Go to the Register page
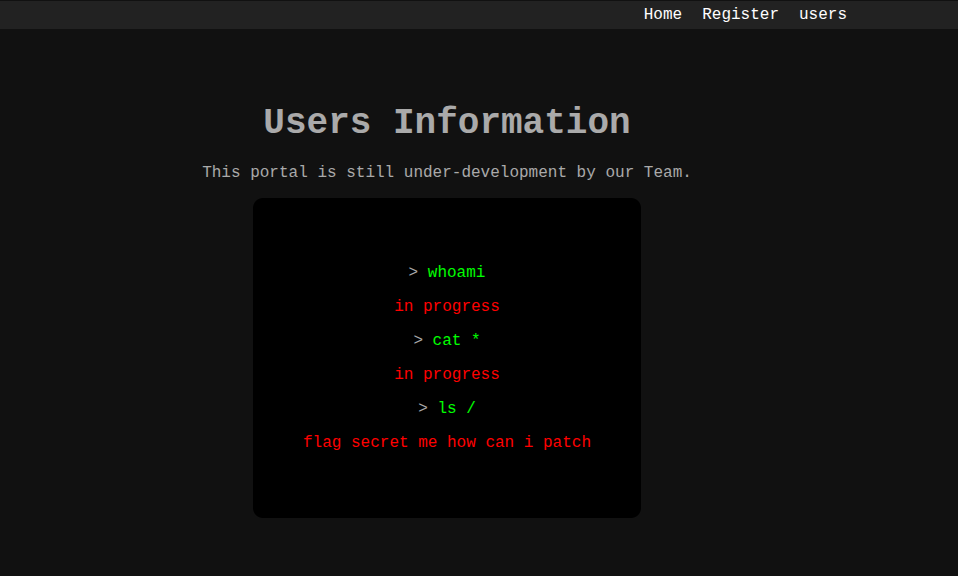The width and height of the screenshot is (958, 576). (x=740, y=14)
